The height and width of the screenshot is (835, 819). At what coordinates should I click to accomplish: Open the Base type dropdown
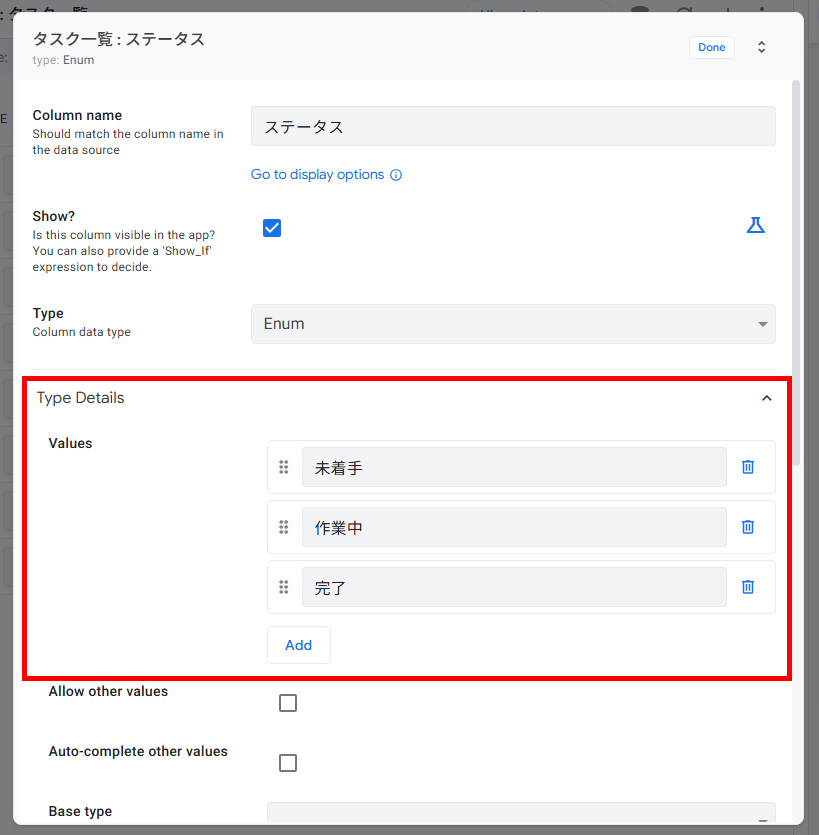click(x=521, y=813)
